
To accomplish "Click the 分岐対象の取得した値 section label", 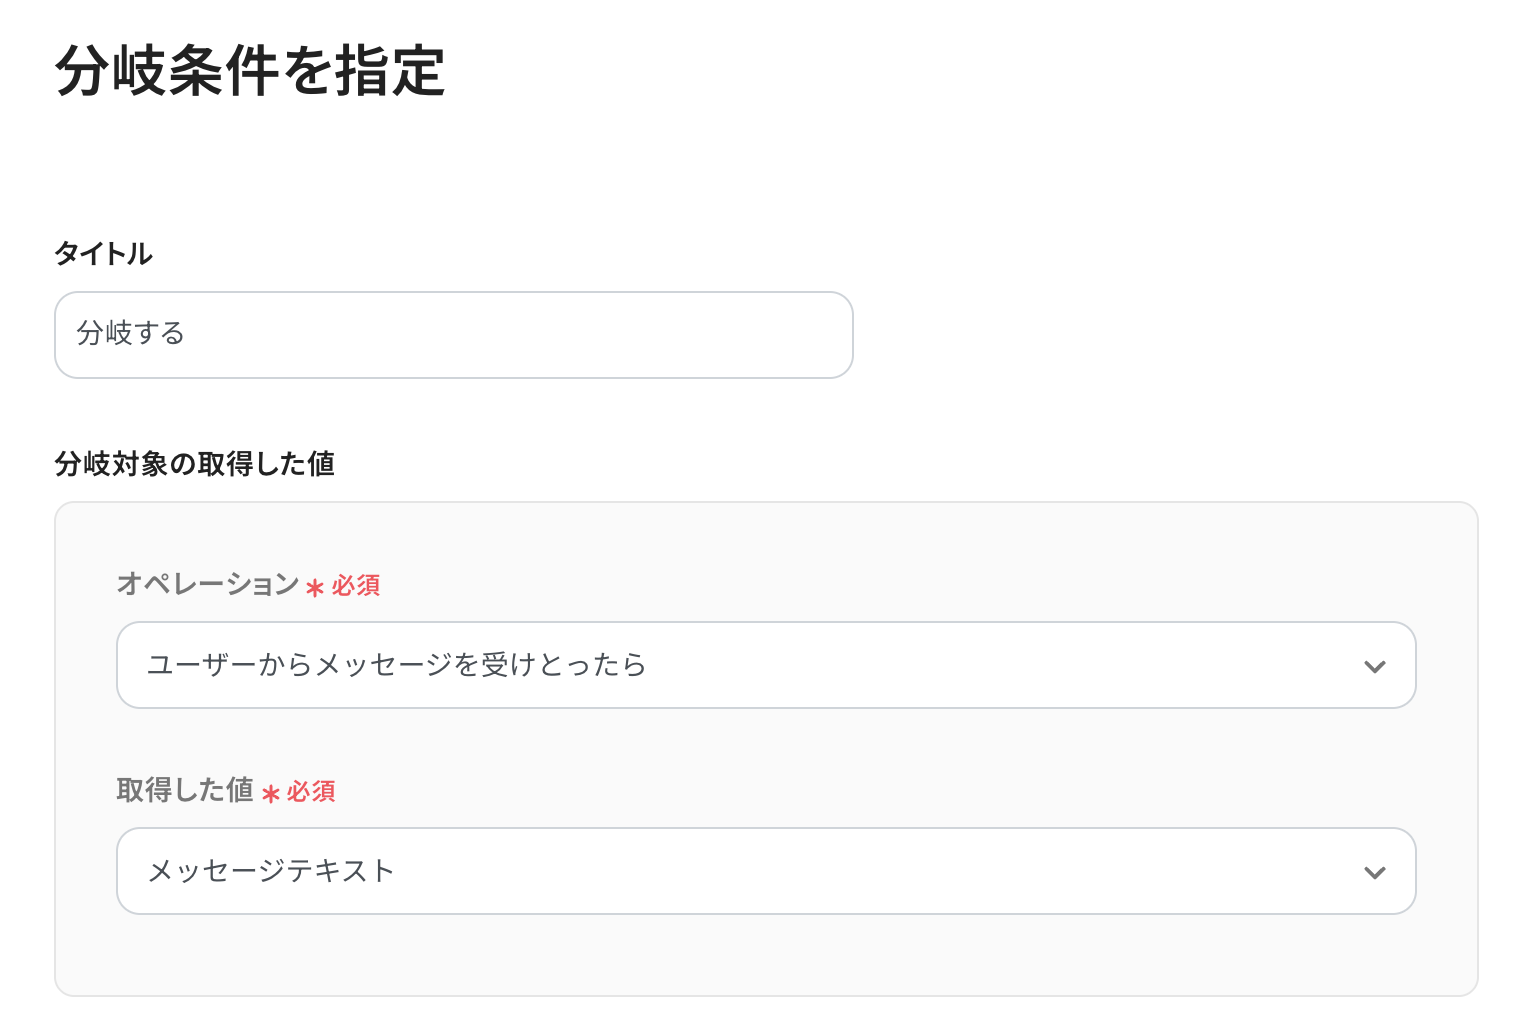I will [195, 464].
